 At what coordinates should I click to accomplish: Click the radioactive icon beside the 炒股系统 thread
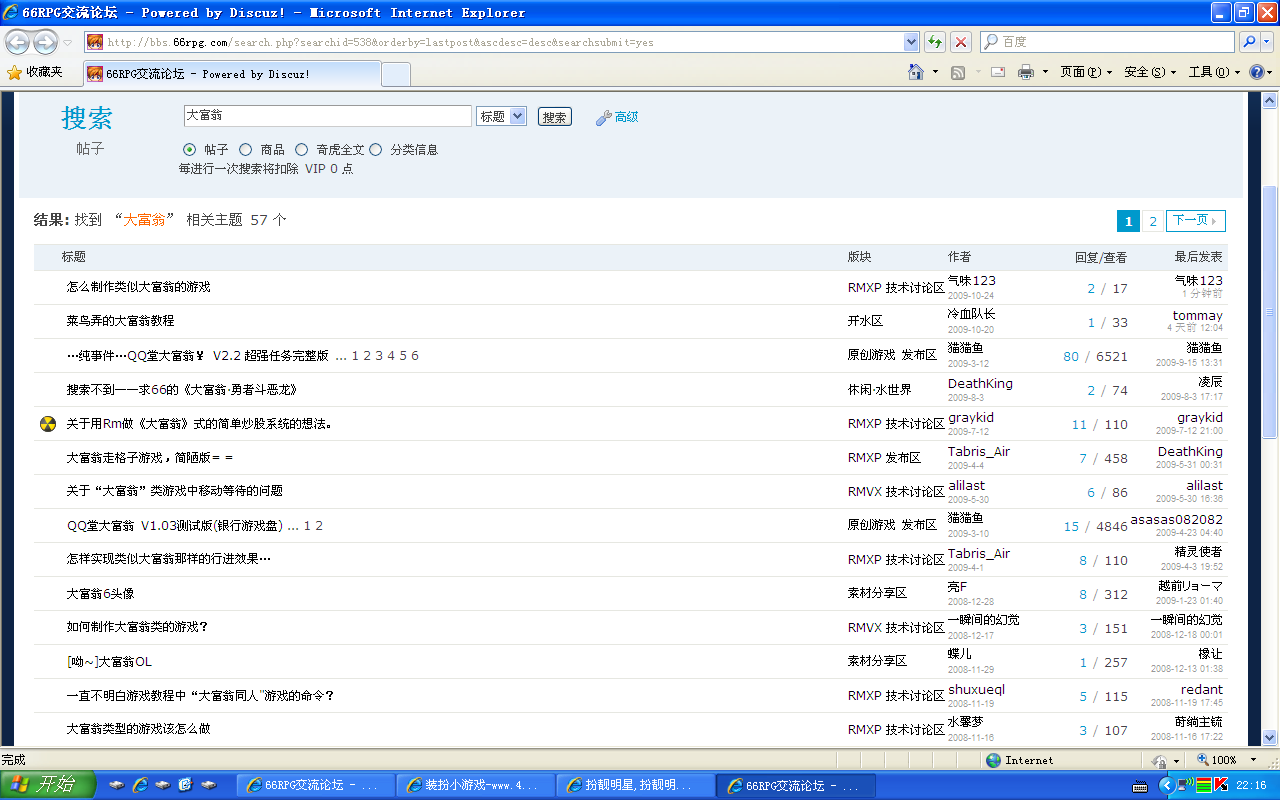(x=48, y=424)
